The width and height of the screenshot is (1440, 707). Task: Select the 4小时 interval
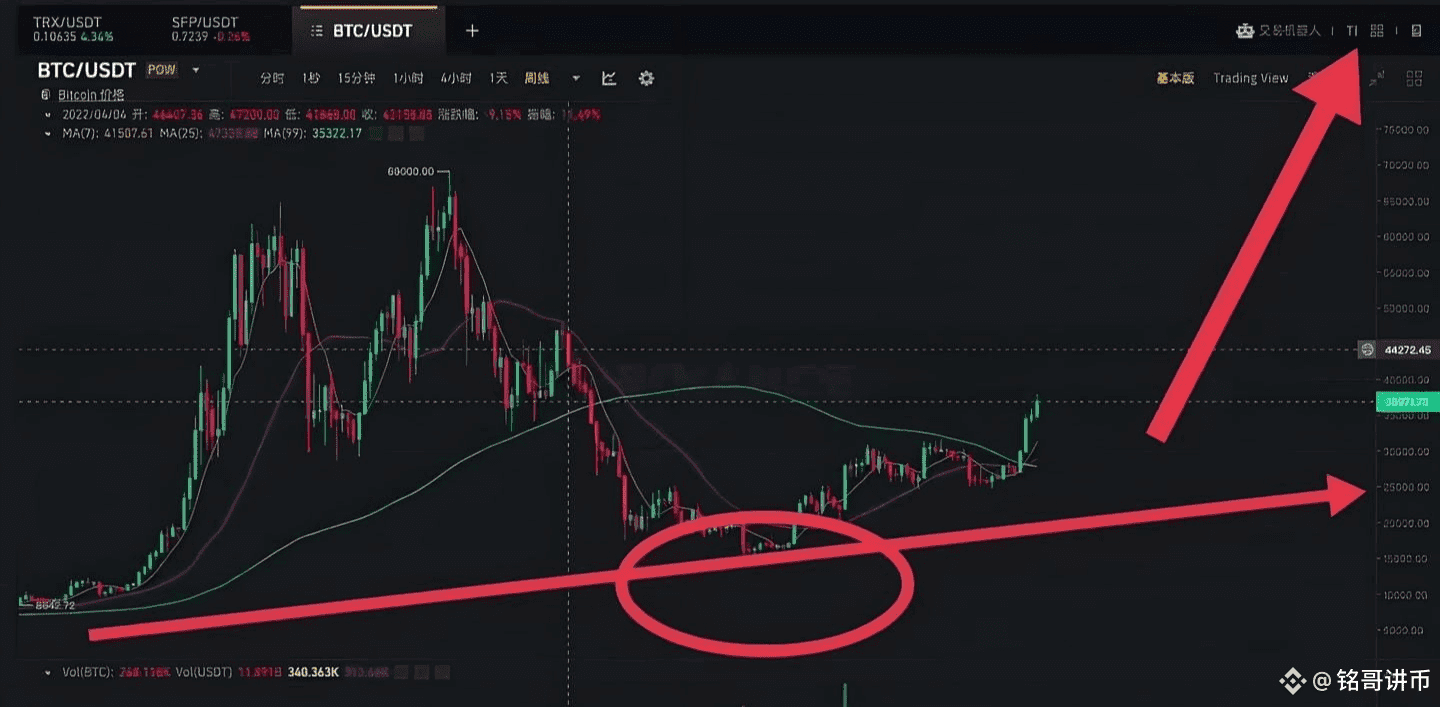coord(456,78)
